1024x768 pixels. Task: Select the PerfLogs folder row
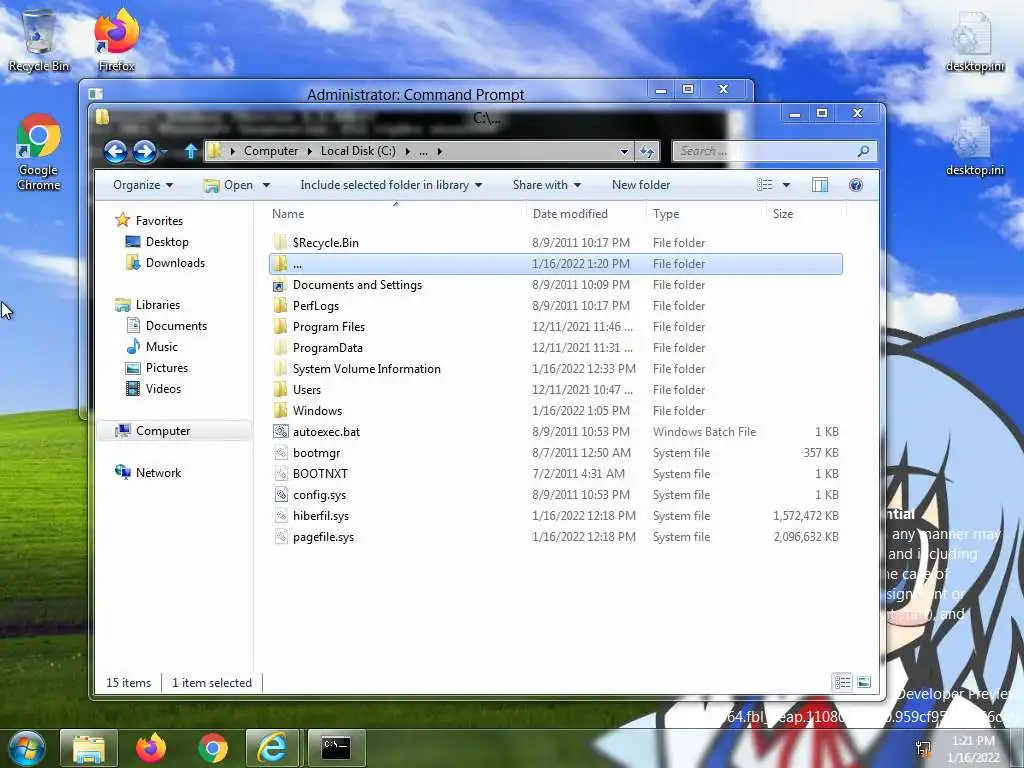pyautogui.click(x=556, y=306)
